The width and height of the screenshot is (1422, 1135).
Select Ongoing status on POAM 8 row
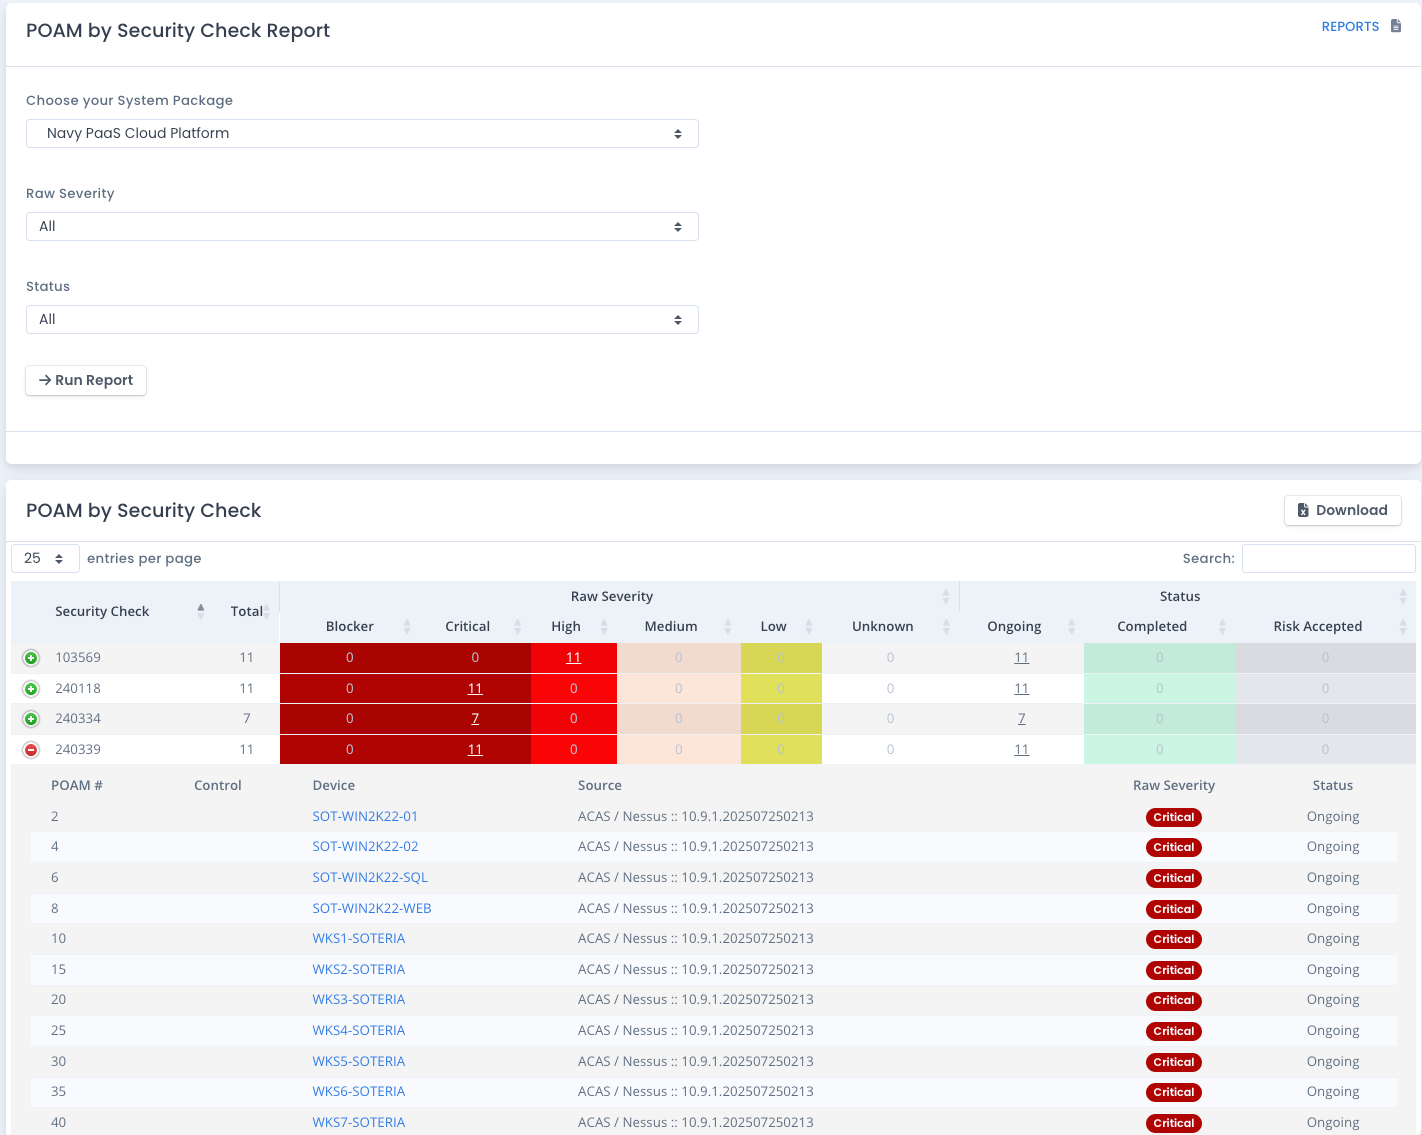coord(1333,908)
